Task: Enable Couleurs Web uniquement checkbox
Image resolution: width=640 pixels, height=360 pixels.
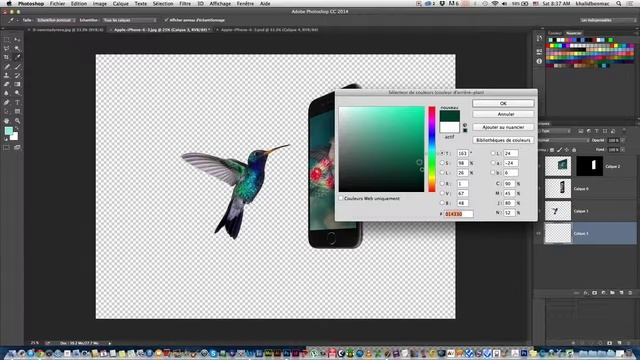Action: (x=341, y=198)
